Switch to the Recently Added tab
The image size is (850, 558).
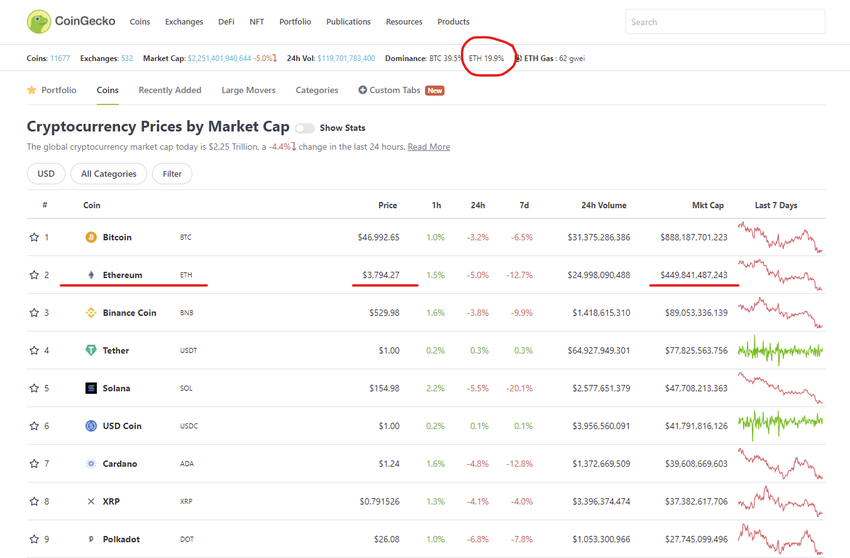[x=170, y=90]
